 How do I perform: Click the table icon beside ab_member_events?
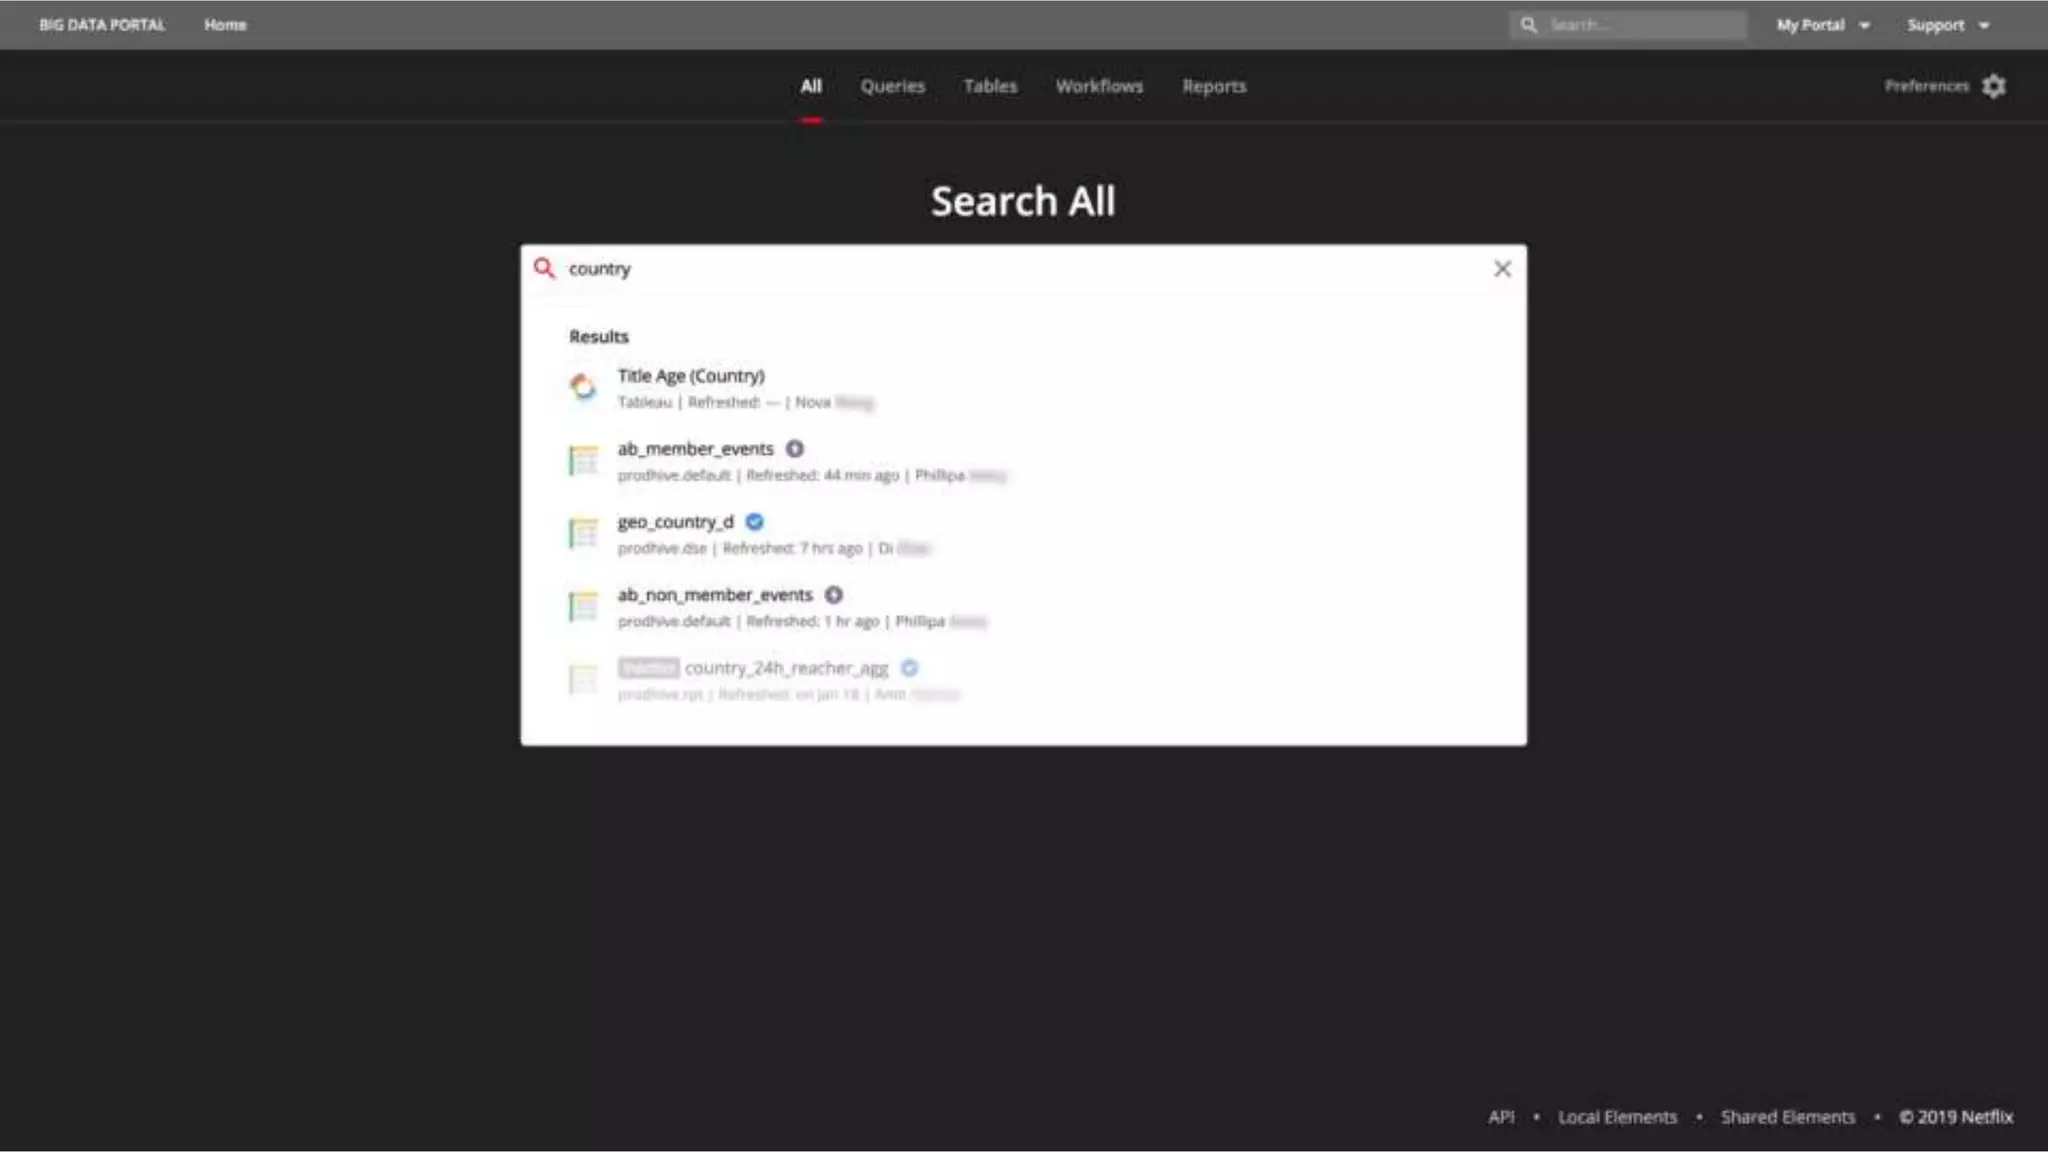583,460
